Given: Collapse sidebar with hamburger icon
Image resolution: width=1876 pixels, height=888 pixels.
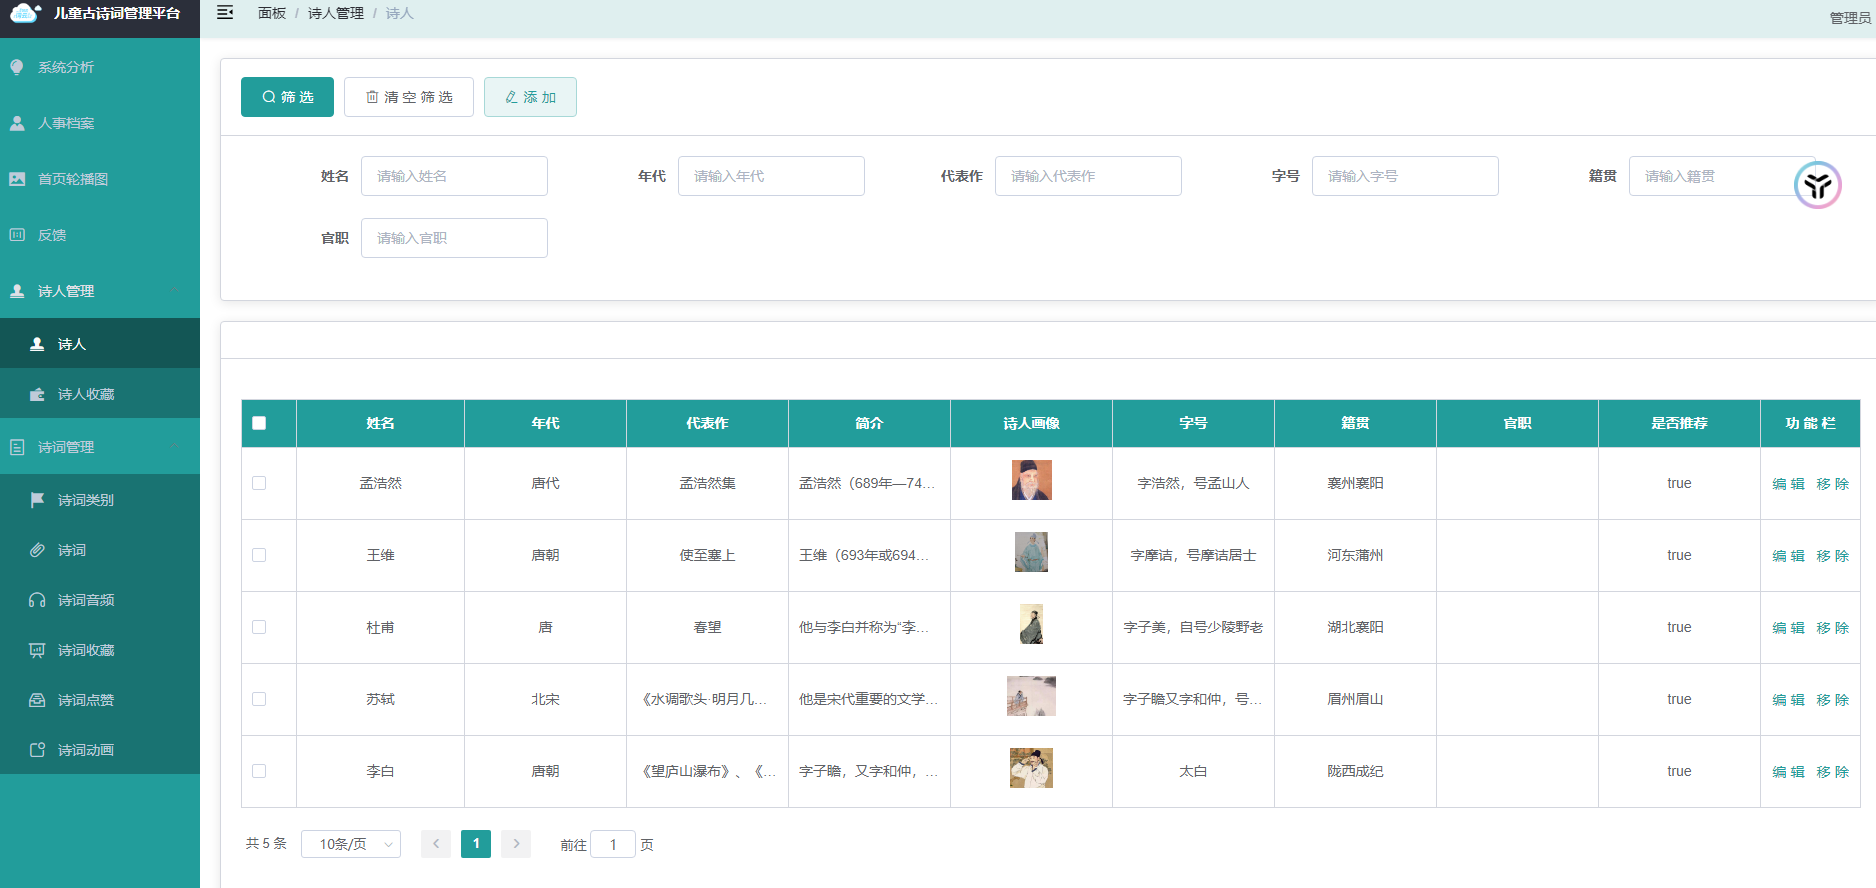Looking at the screenshot, I should [x=225, y=13].
